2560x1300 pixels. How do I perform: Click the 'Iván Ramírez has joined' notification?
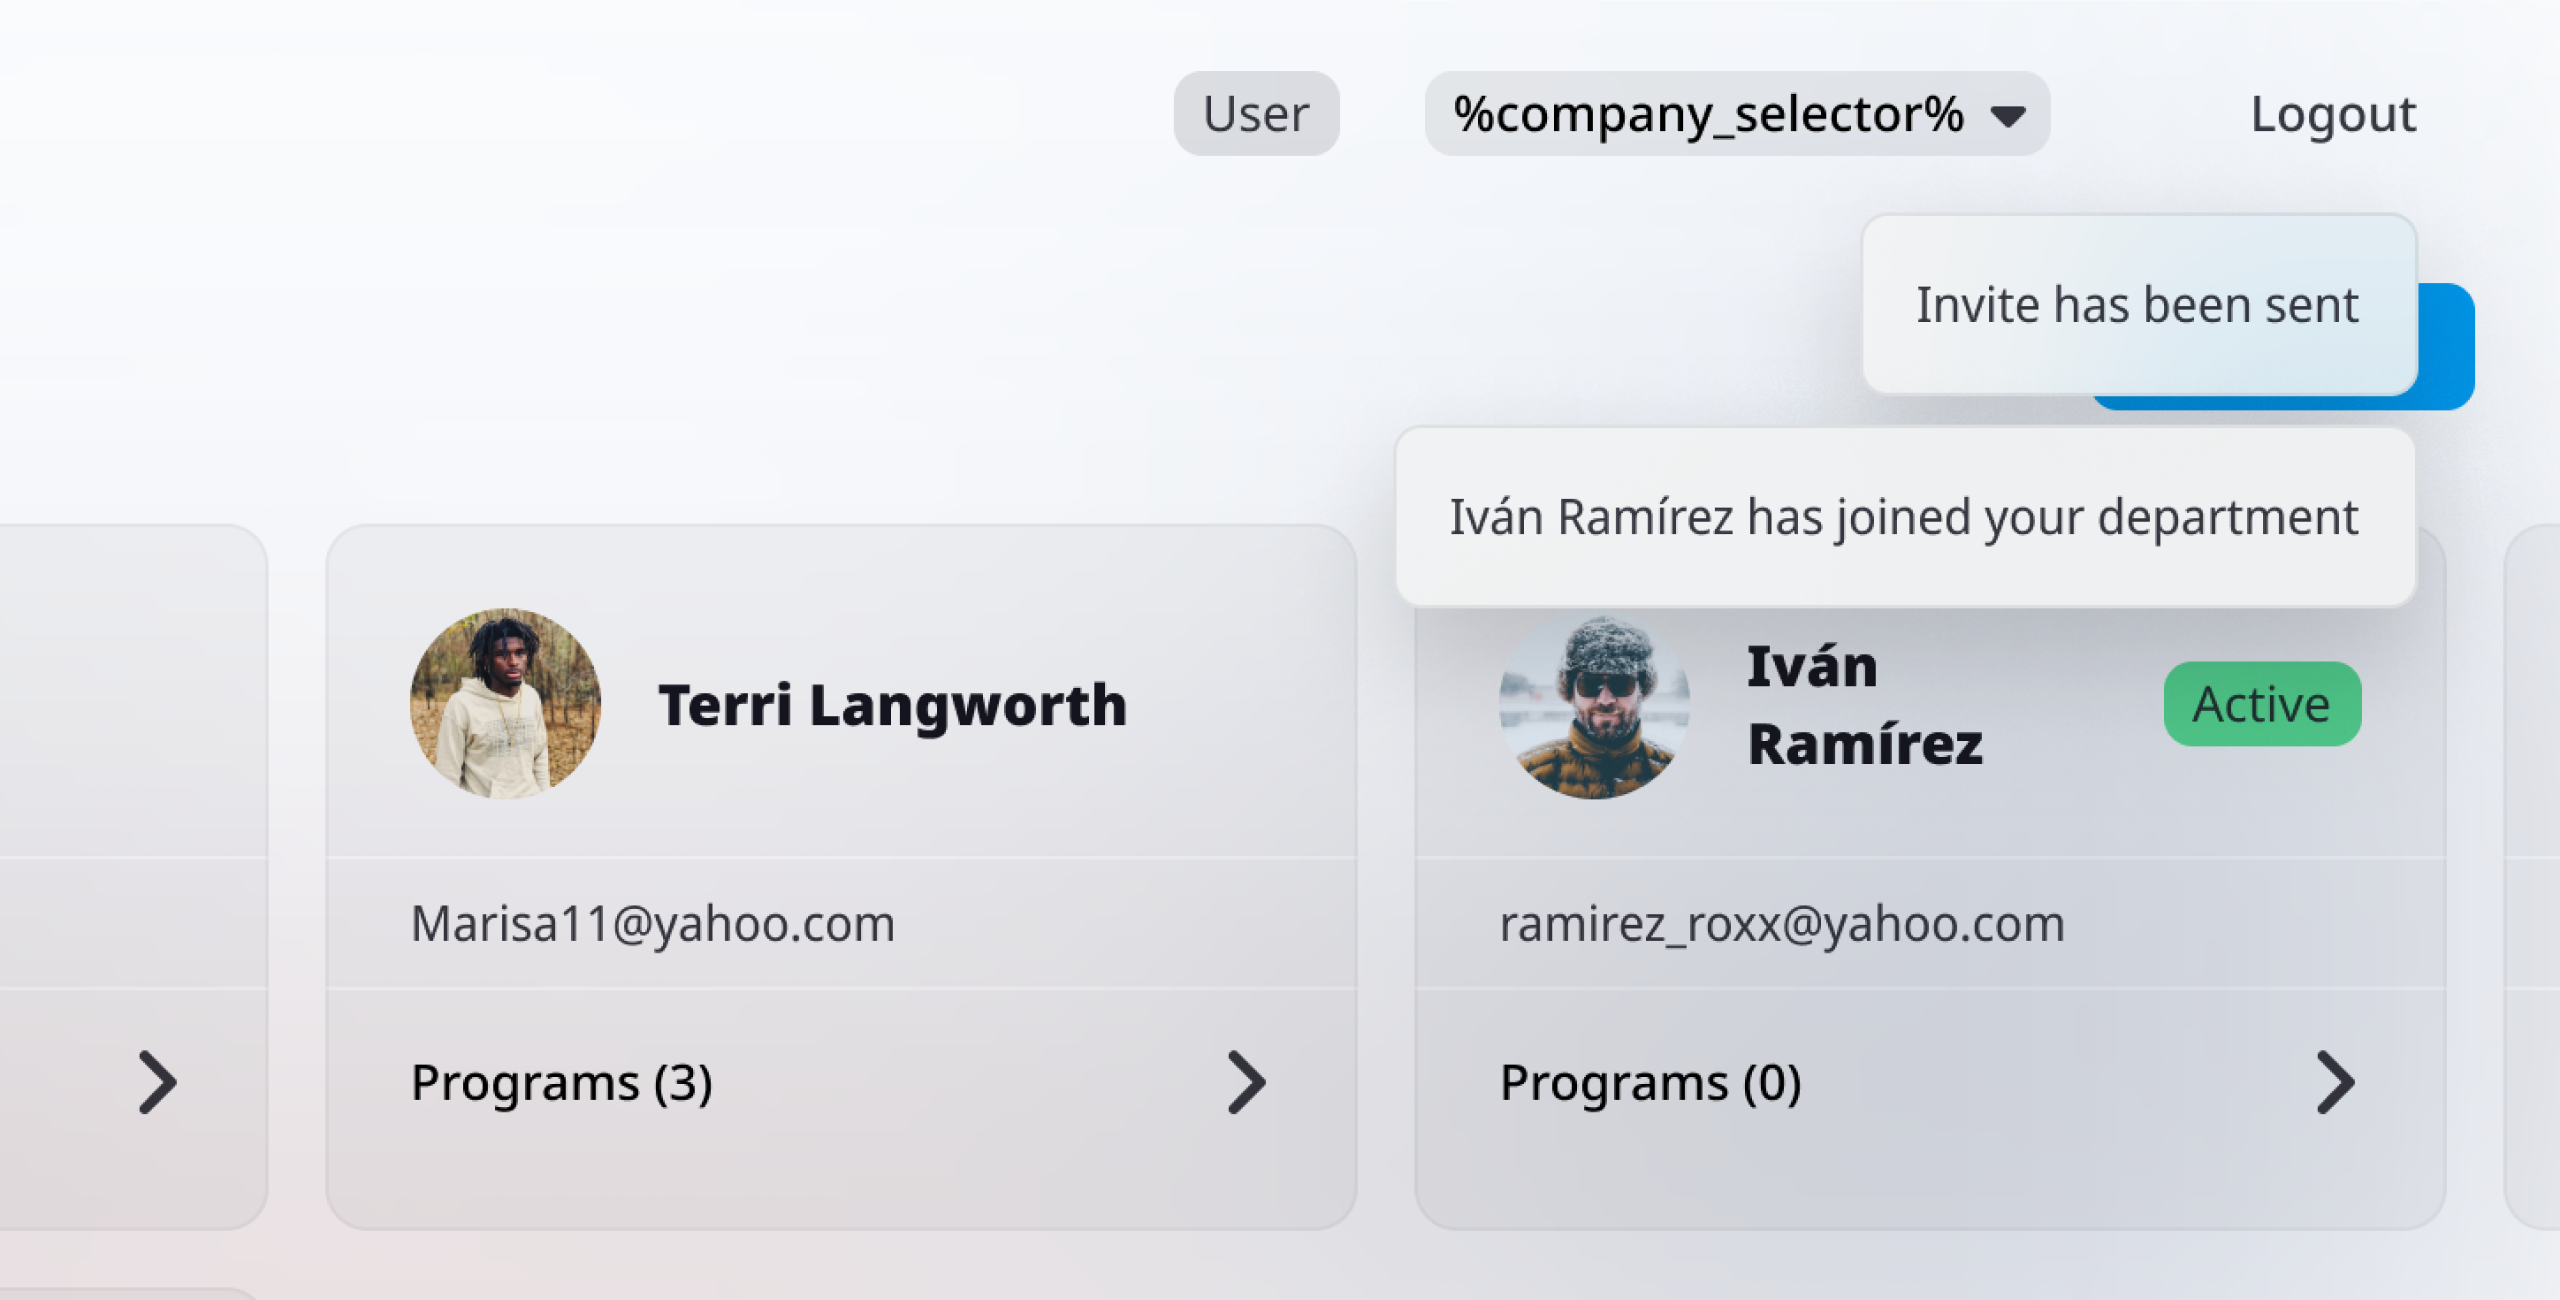(x=1903, y=517)
